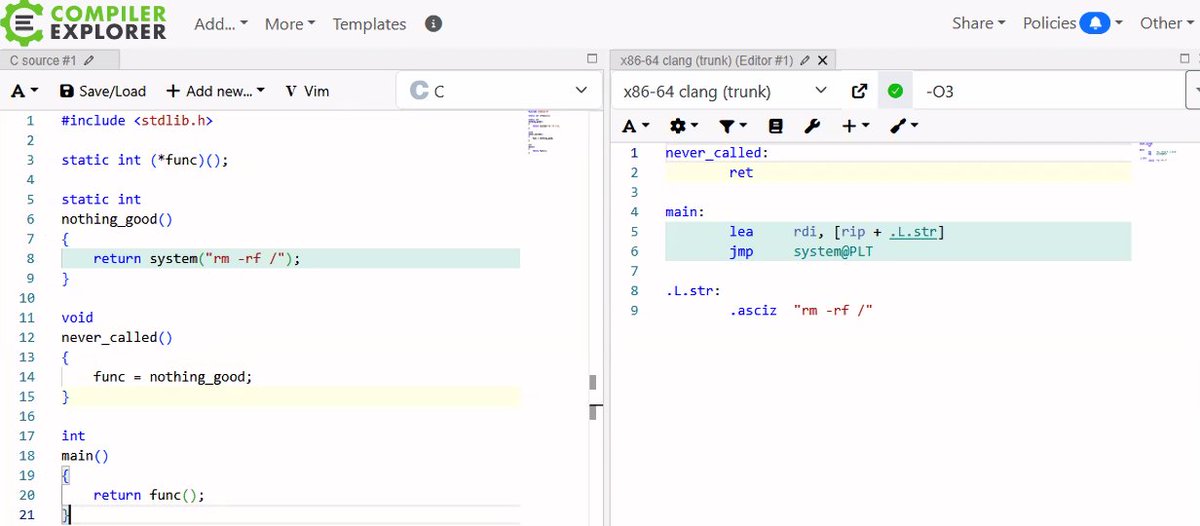1200x526 pixels.
Task: Open the add new plus menu in compiler pane
Action: (x=855, y=126)
